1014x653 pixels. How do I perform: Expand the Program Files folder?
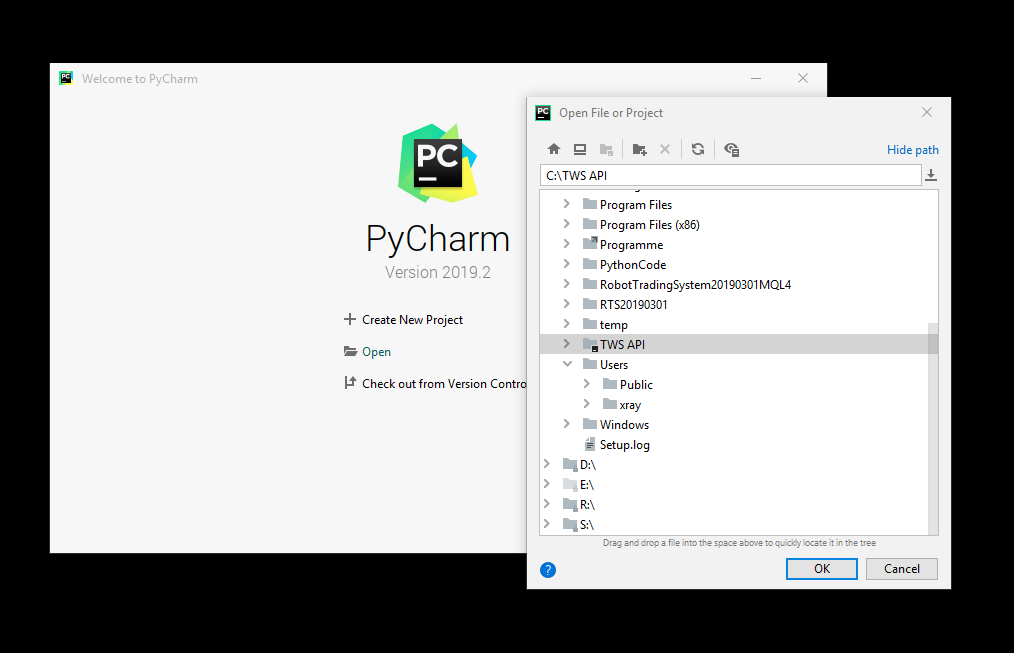pos(566,204)
